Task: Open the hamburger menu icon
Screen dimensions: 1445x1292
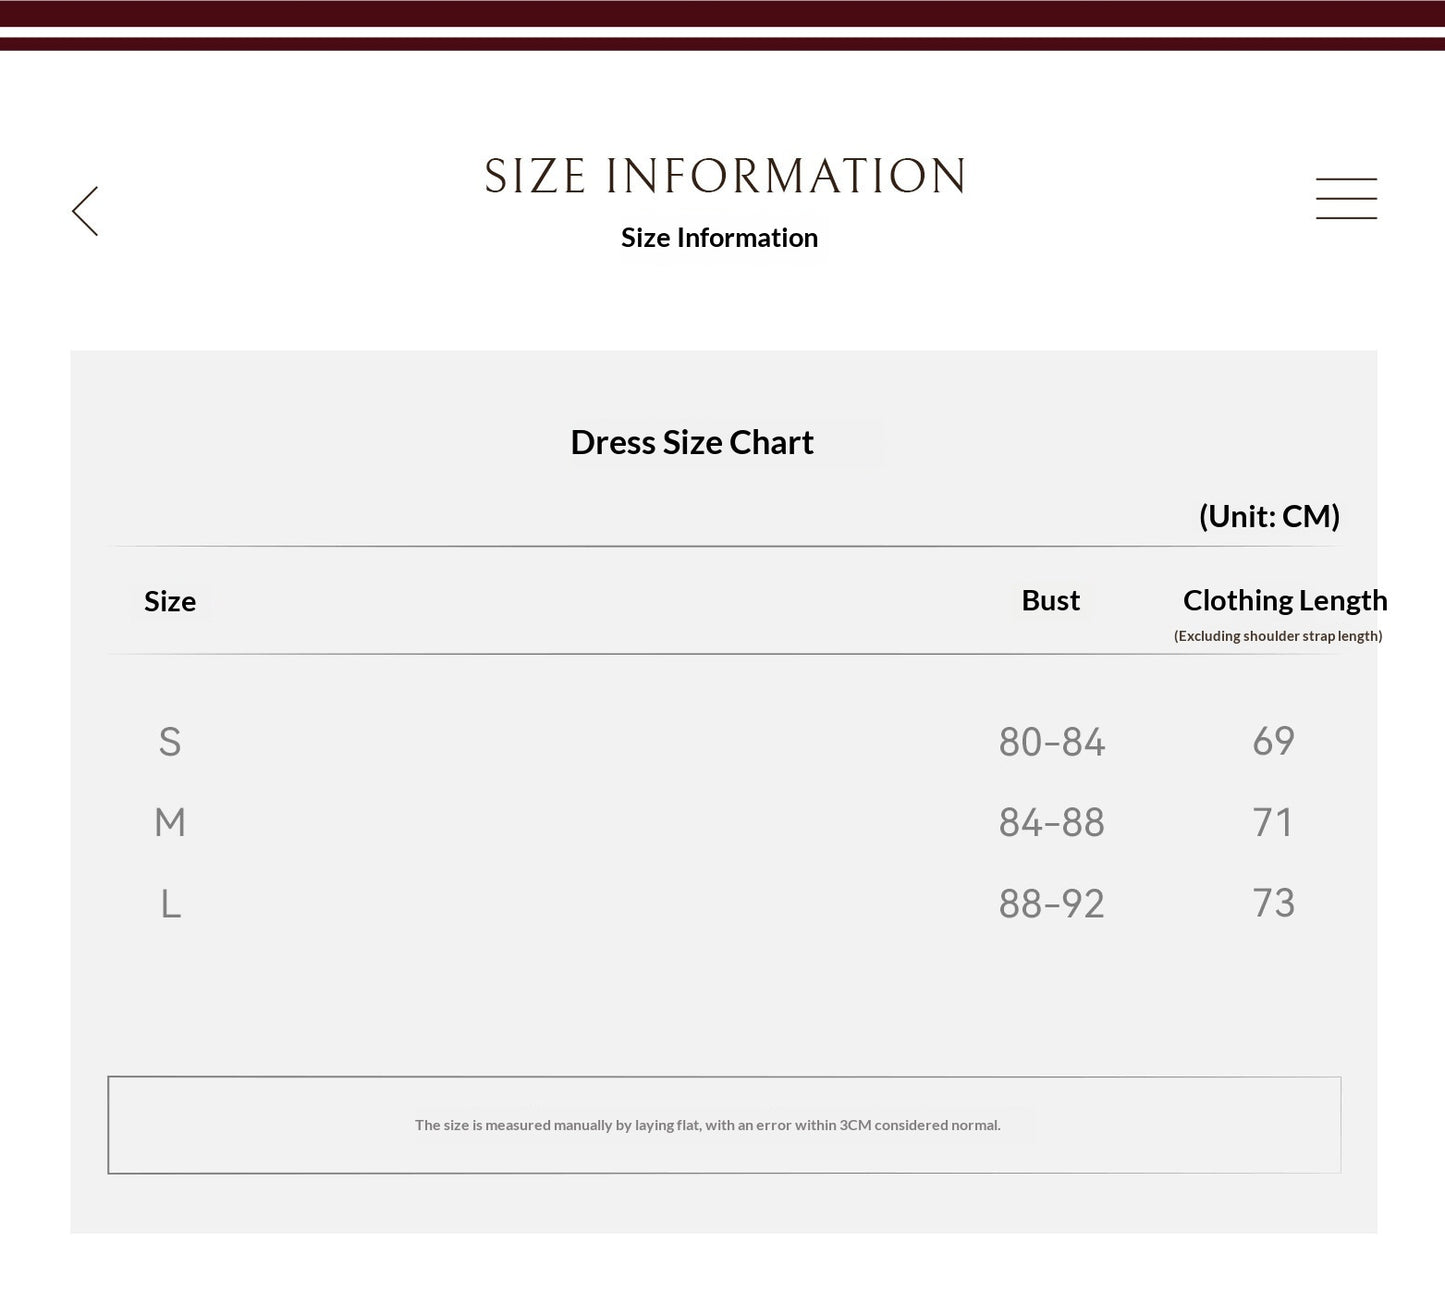Action: tap(1346, 198)
